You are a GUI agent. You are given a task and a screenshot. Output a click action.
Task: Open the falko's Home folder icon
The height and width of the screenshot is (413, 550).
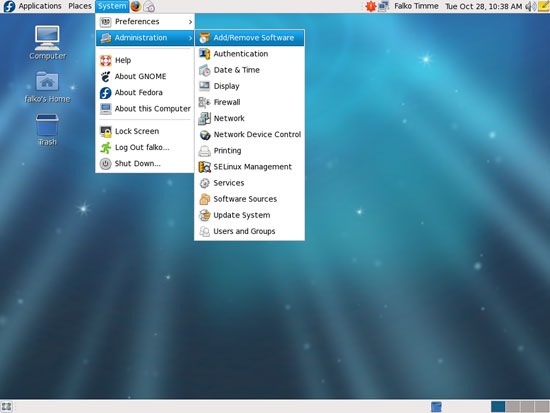47,87
